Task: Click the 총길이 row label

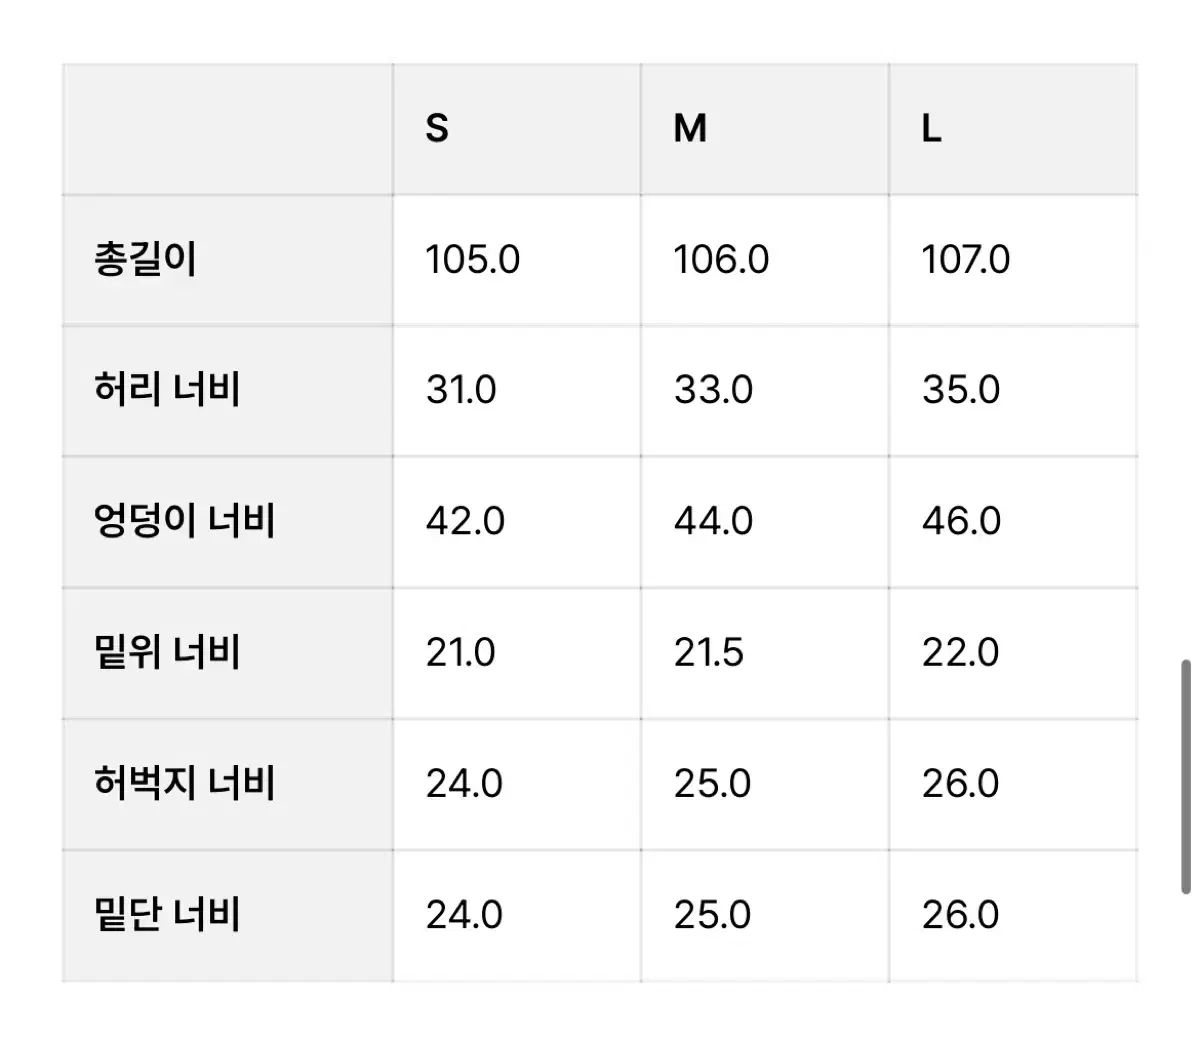Action: tap(145, 260)
